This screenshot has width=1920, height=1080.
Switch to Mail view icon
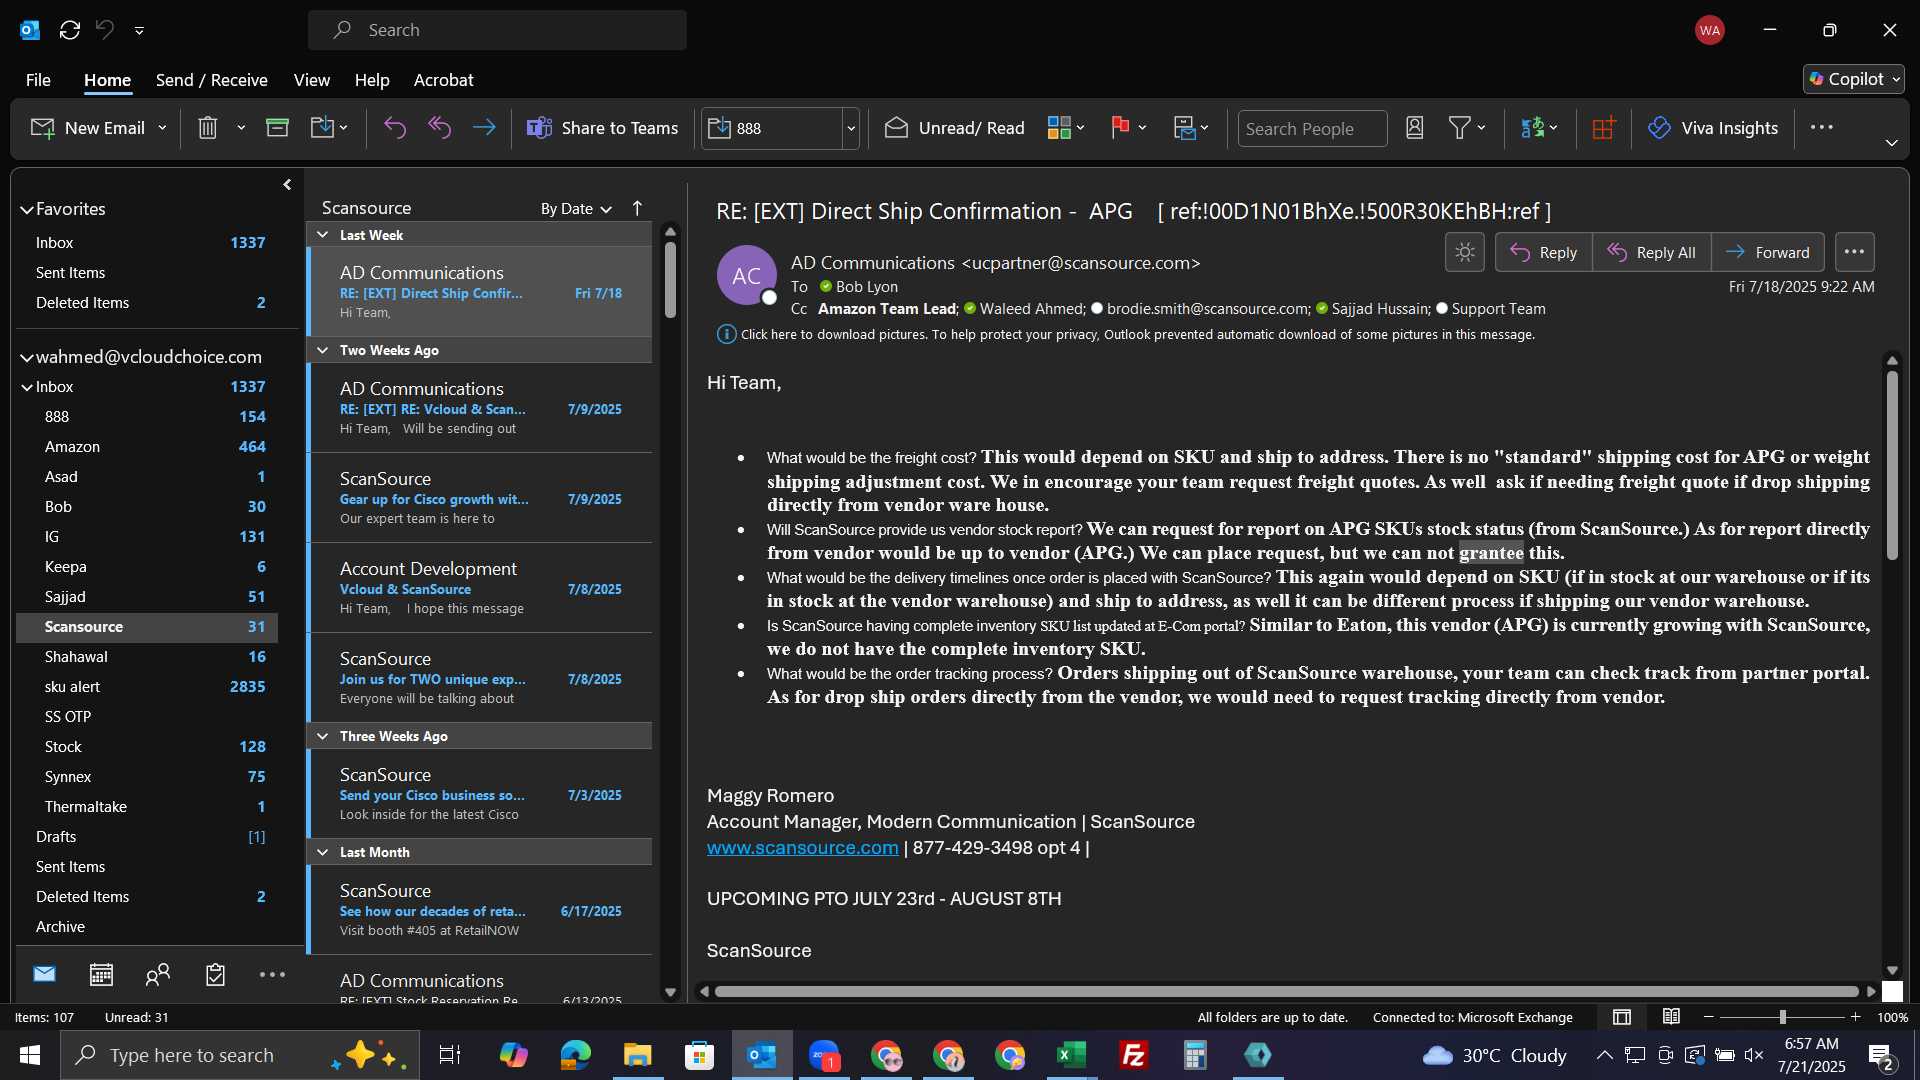[44, 974]
